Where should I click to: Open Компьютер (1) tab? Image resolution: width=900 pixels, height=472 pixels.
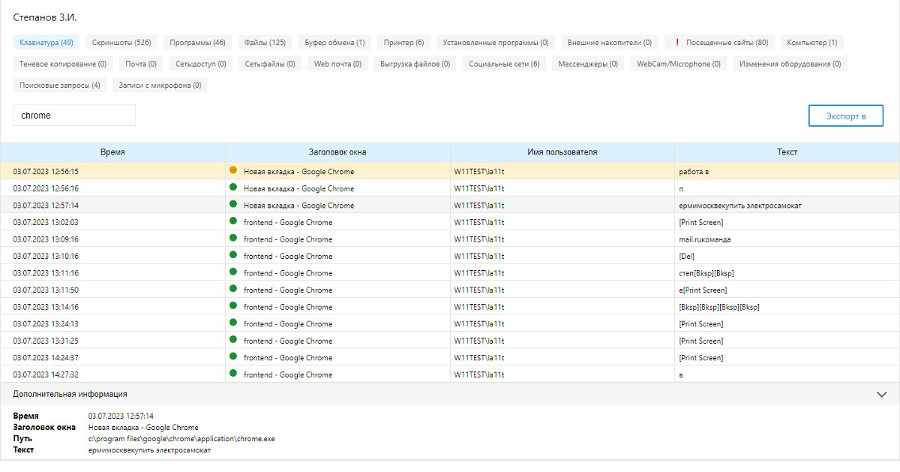[812, 42]
